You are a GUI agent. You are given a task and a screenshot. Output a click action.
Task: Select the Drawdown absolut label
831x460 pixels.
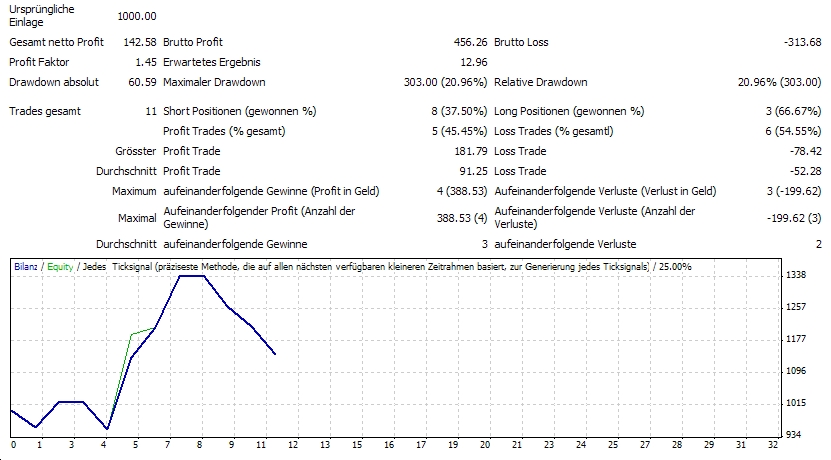(x=54, y=83)
